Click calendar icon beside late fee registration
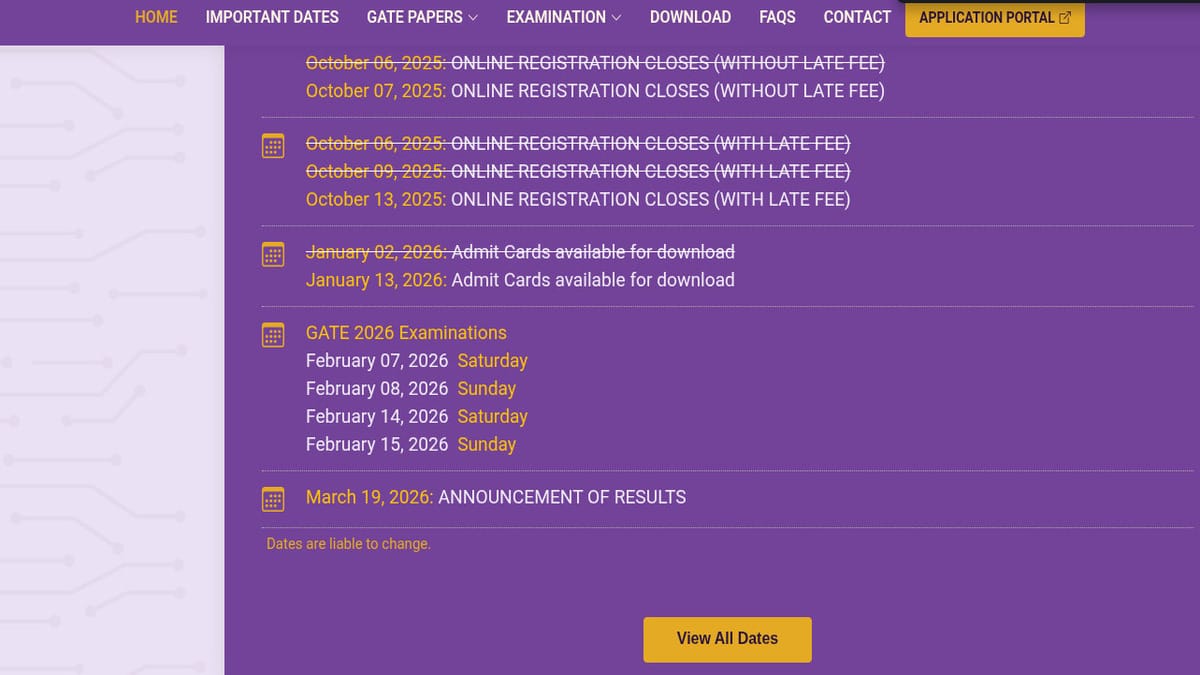Screen dimensions: 1200x675 [273, 146]
